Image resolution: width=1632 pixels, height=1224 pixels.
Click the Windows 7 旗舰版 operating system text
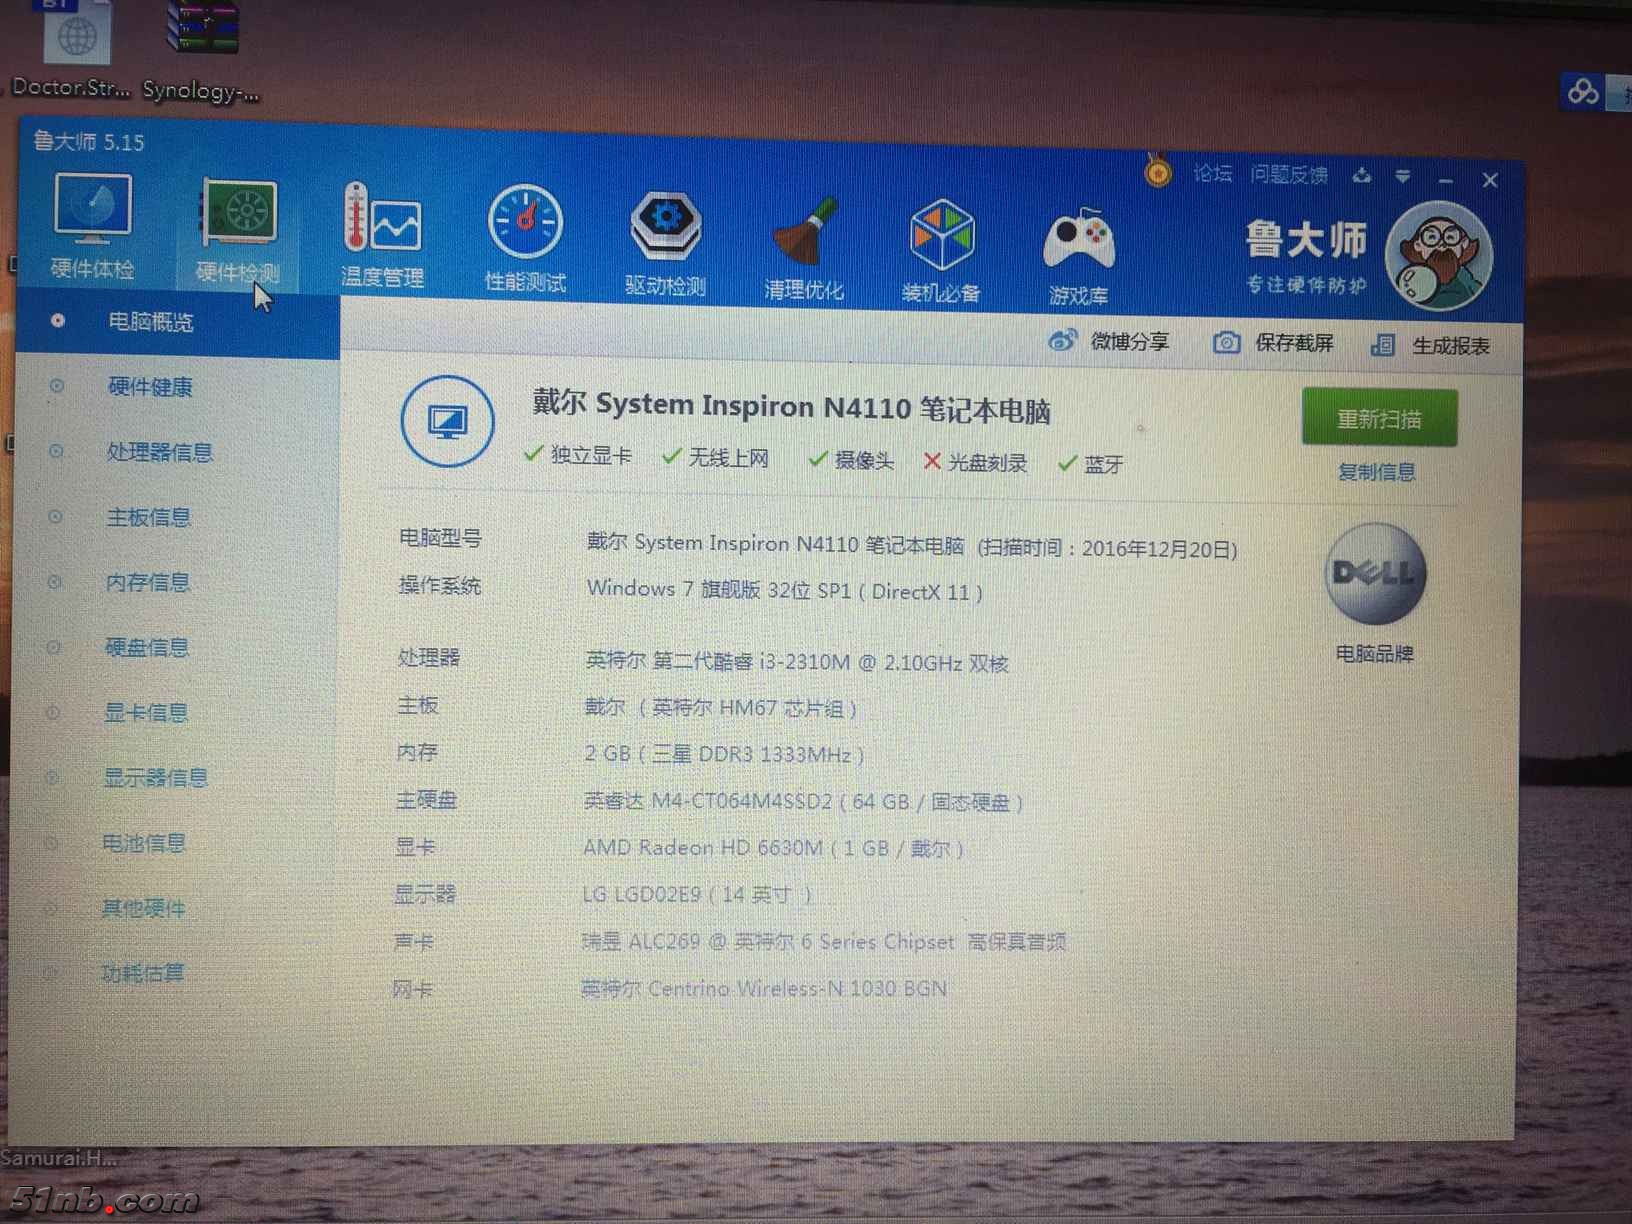pyautogui.click(x=785, y=590)
